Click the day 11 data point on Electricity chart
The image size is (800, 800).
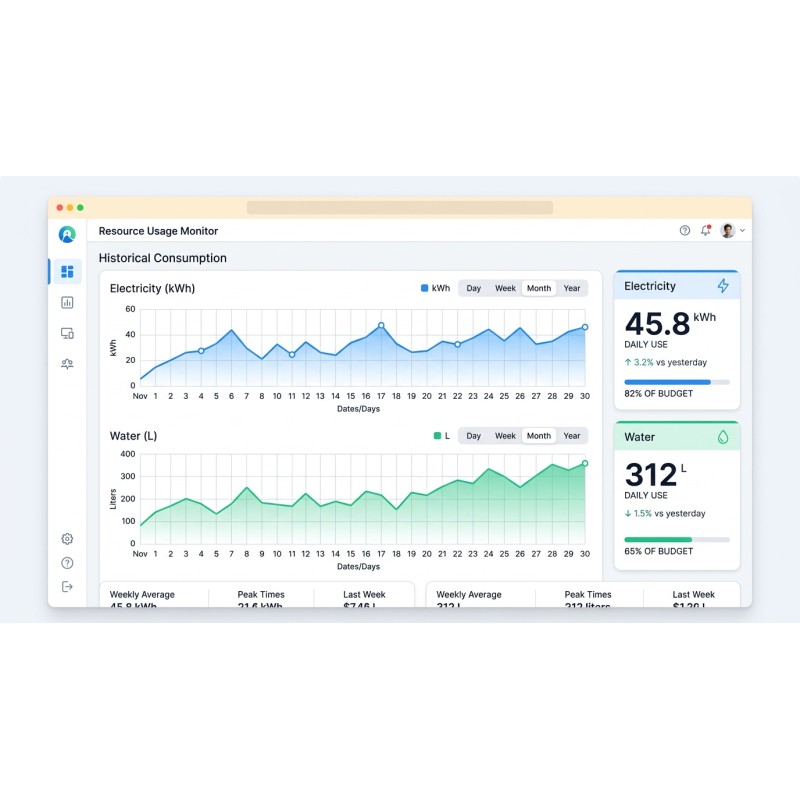click(292, 354)
